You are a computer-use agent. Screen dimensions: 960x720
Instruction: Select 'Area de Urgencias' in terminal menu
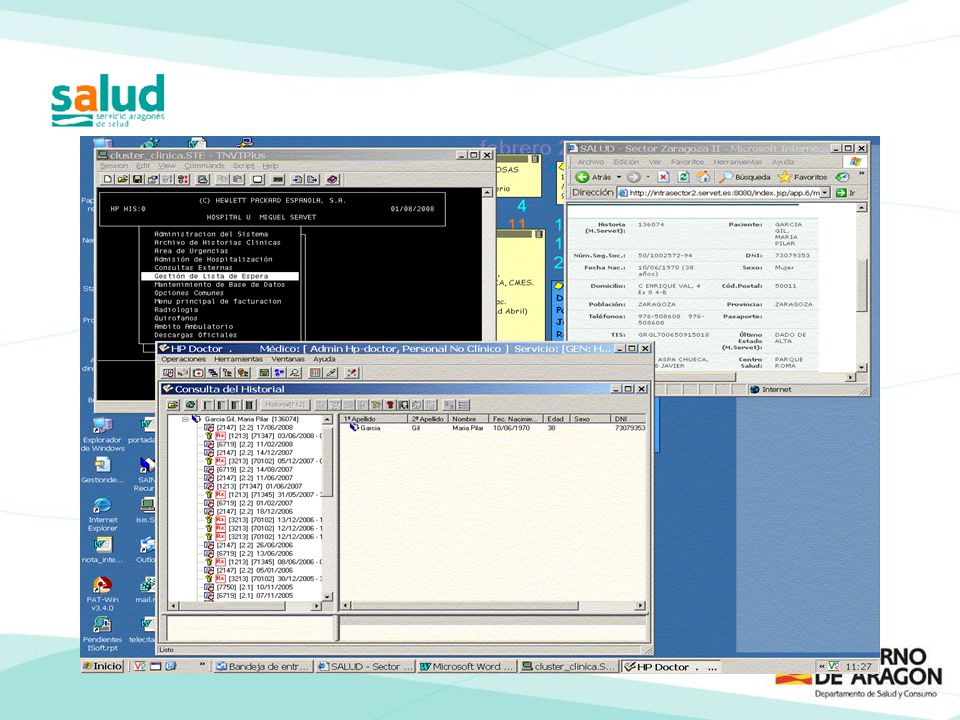191,251
